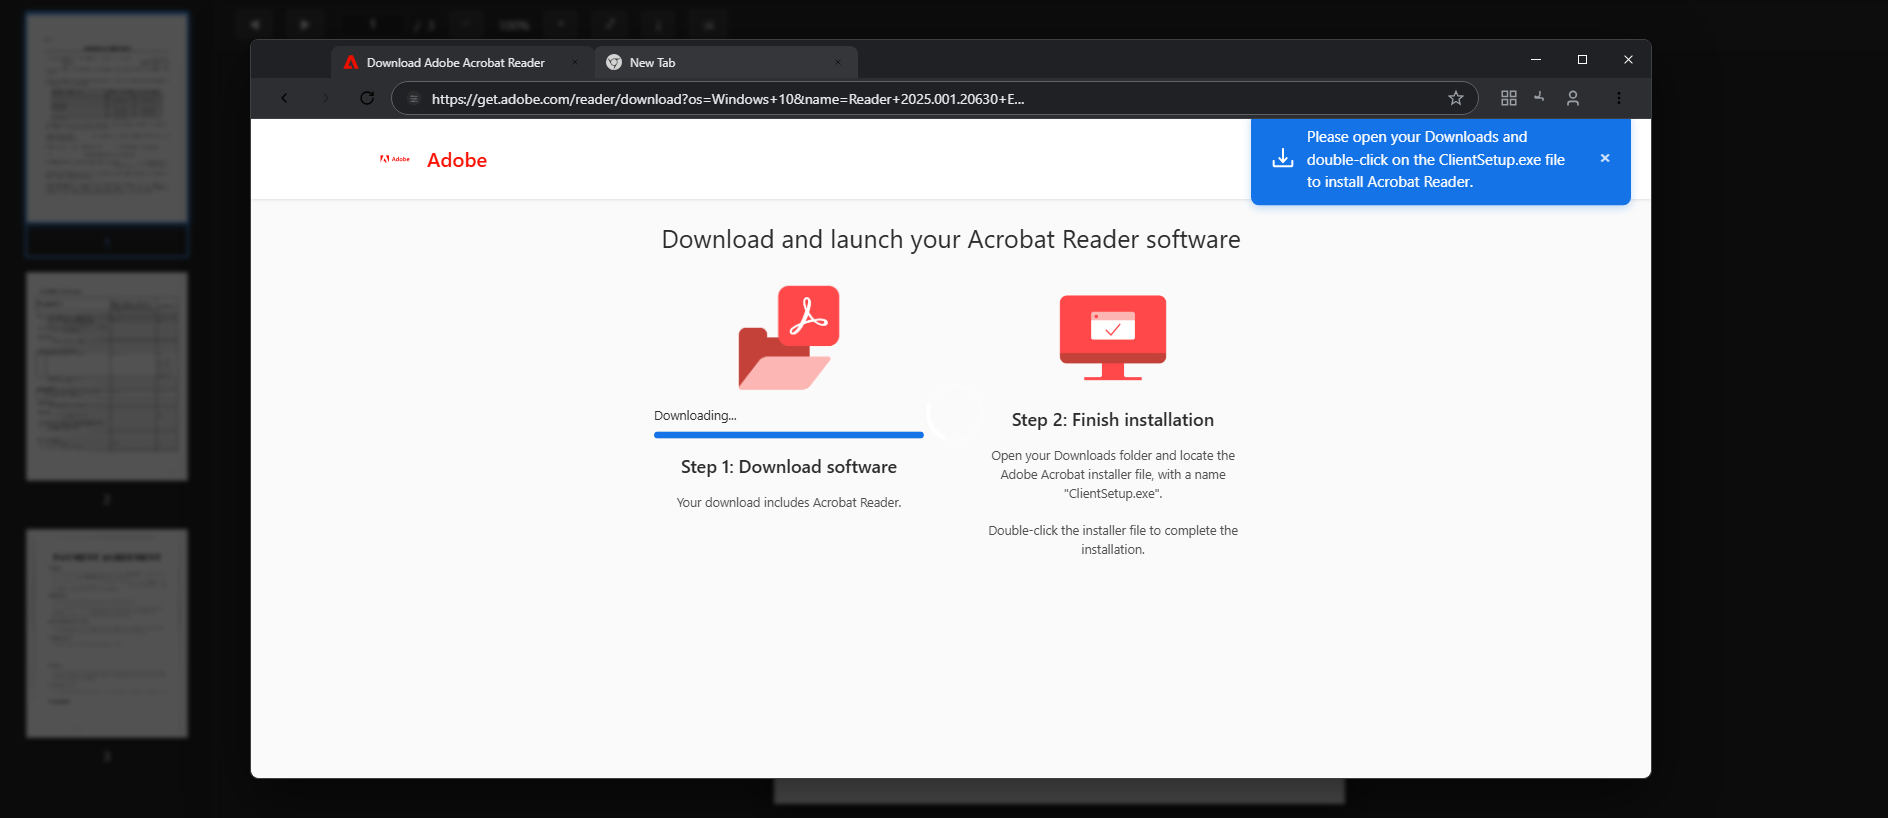Open the browser extensions grid icon
Image resolution: width=1888 pixels, height=818 pixels.
1509,98
